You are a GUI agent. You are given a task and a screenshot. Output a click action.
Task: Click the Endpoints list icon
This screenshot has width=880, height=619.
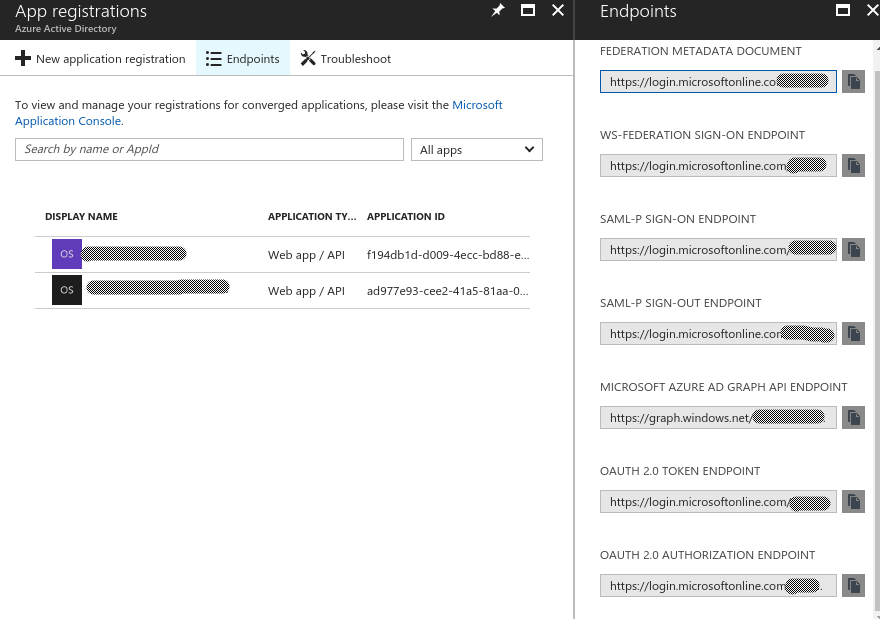(213, 59)
